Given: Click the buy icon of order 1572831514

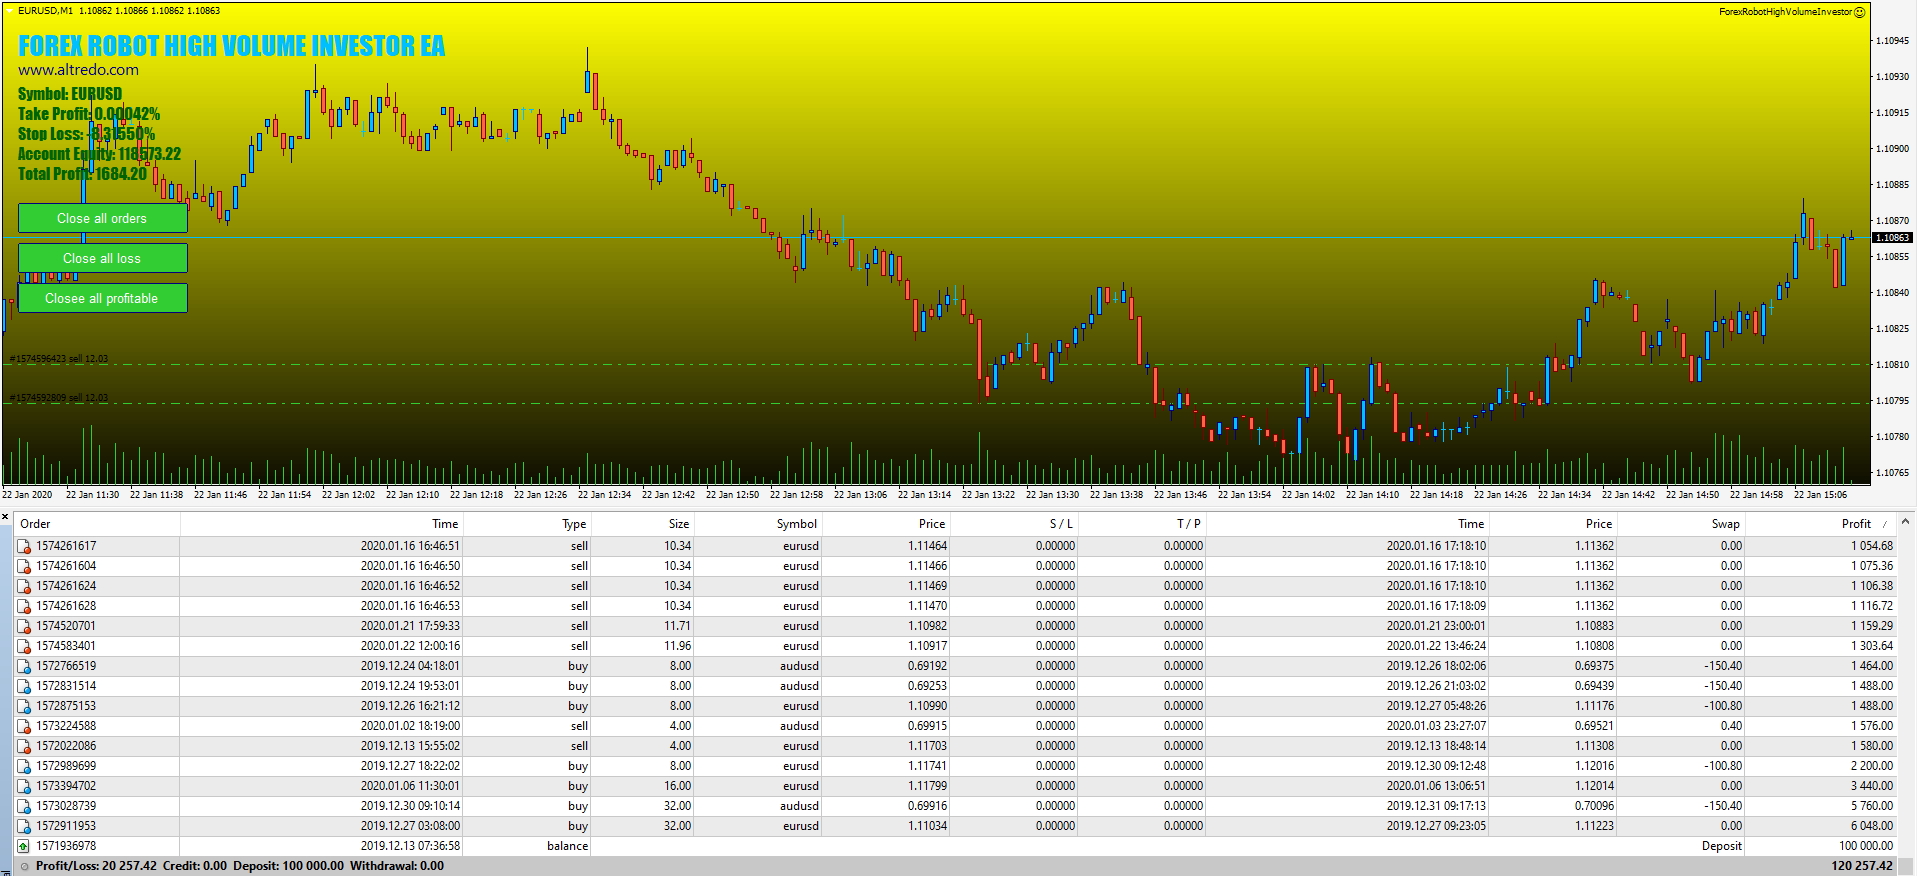Looking at the screenshot, I should [24, 686].
